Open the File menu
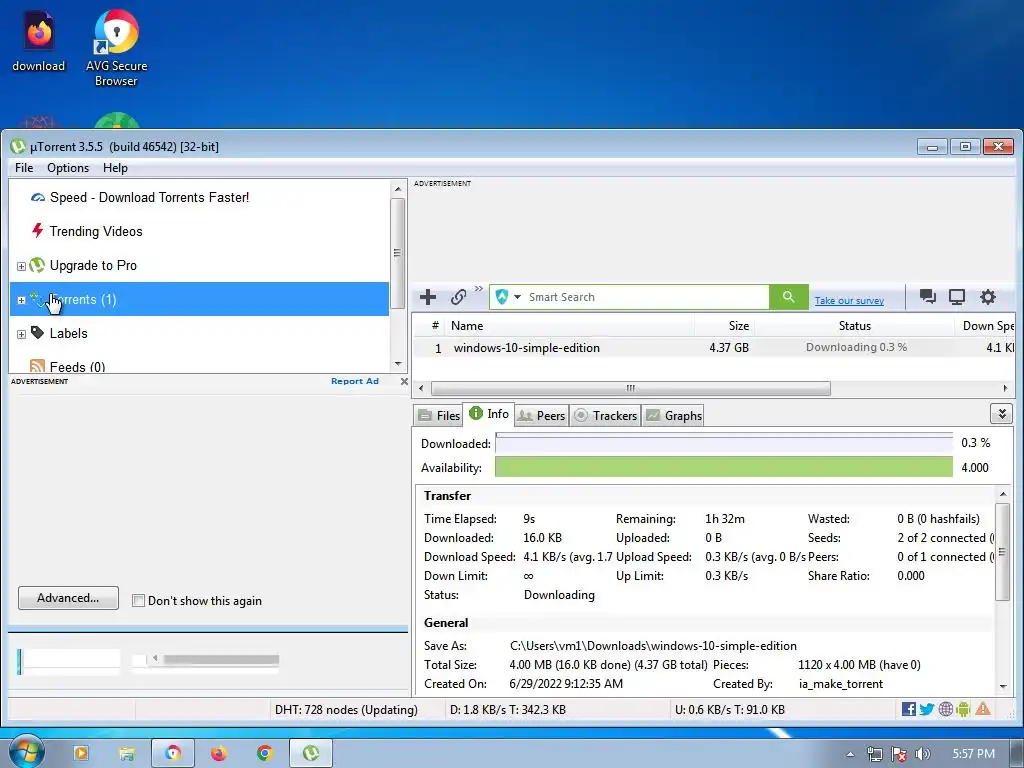This screenshot has height=768, width=1024. [x=24, y=168]
